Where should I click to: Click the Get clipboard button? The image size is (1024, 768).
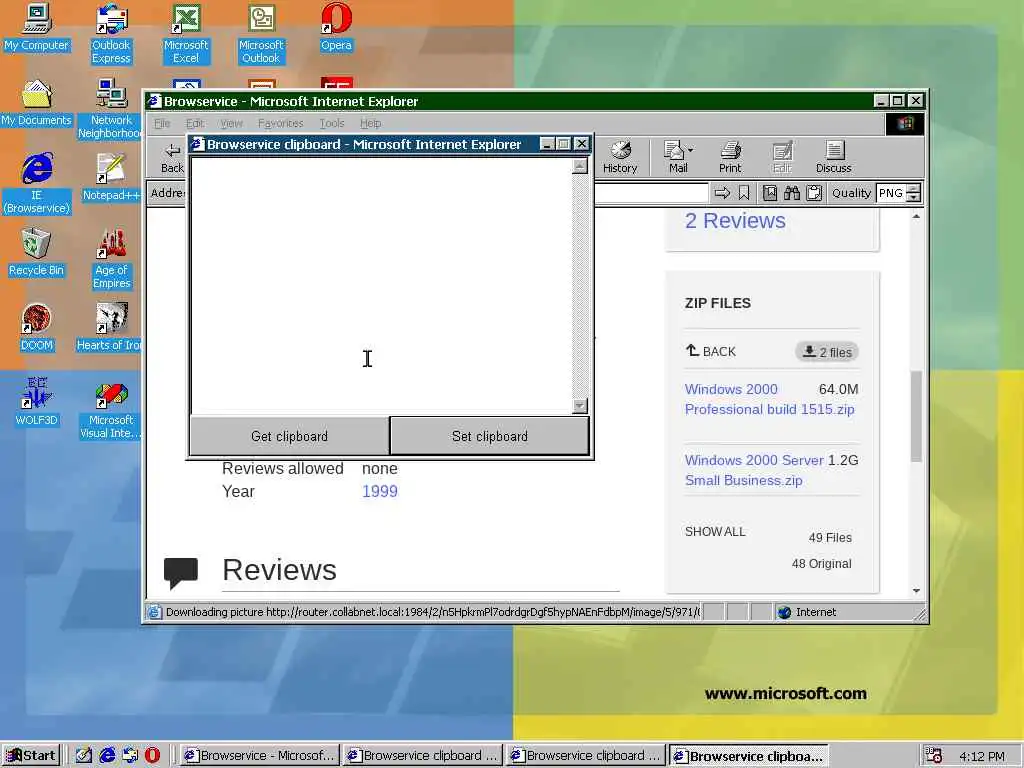[x=289, y=436]
